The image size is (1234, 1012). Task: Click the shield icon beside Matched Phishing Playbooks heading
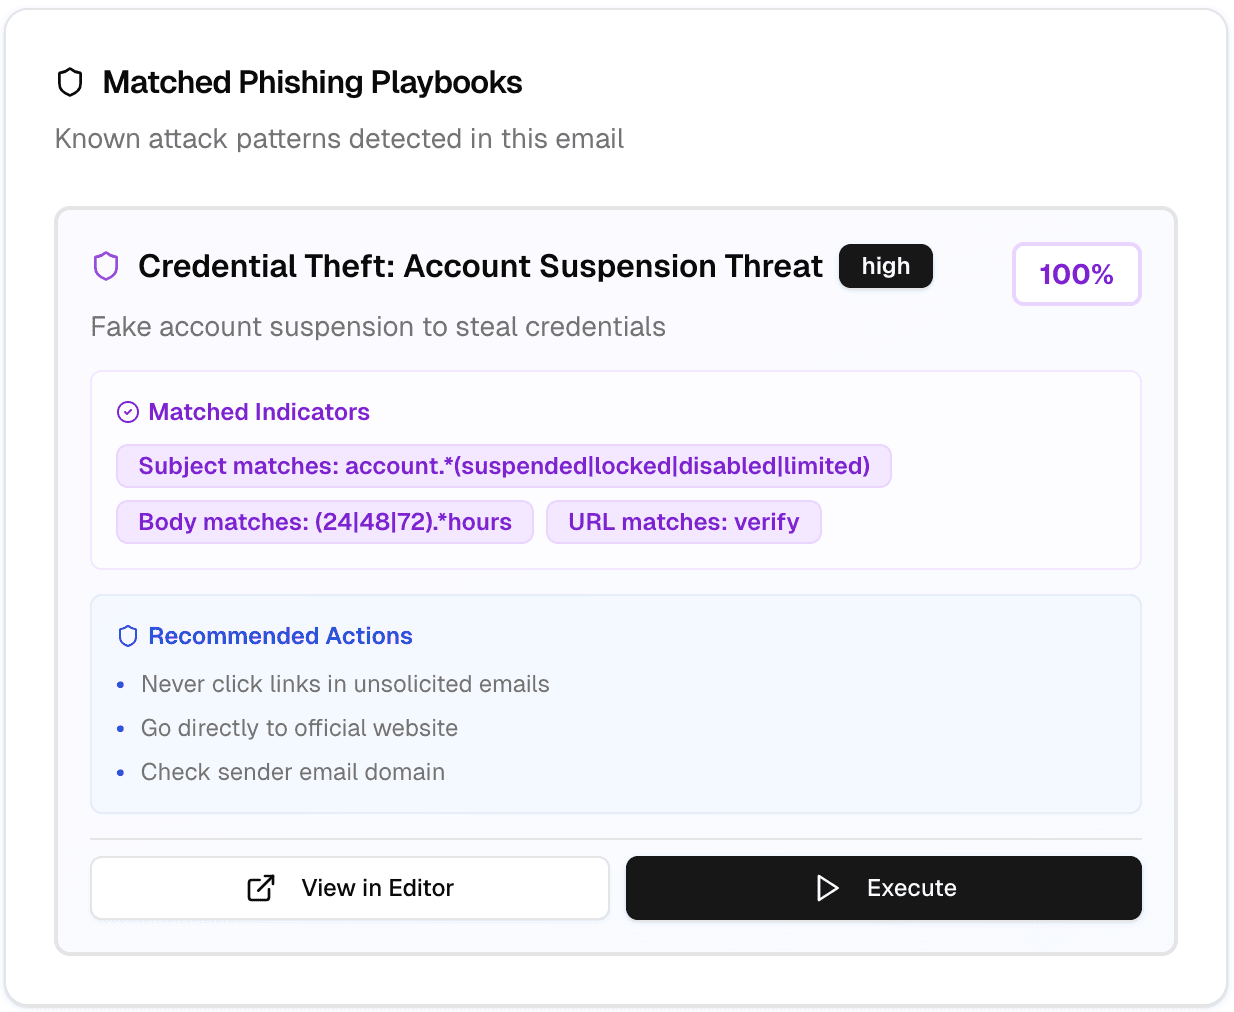point(69,82)
